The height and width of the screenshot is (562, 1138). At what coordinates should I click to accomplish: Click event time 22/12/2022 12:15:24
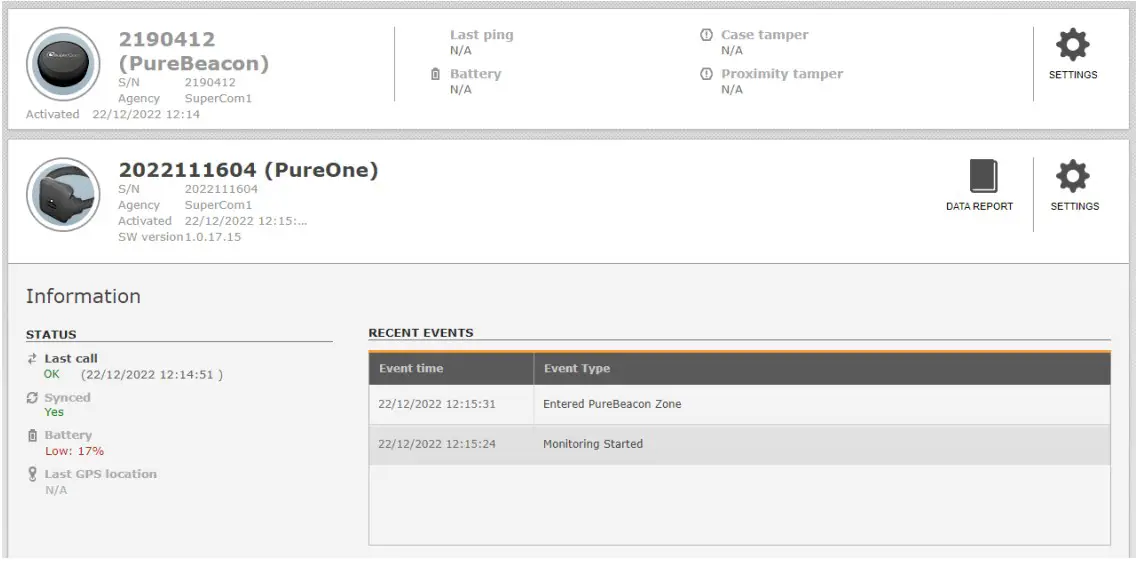(437, 444)
